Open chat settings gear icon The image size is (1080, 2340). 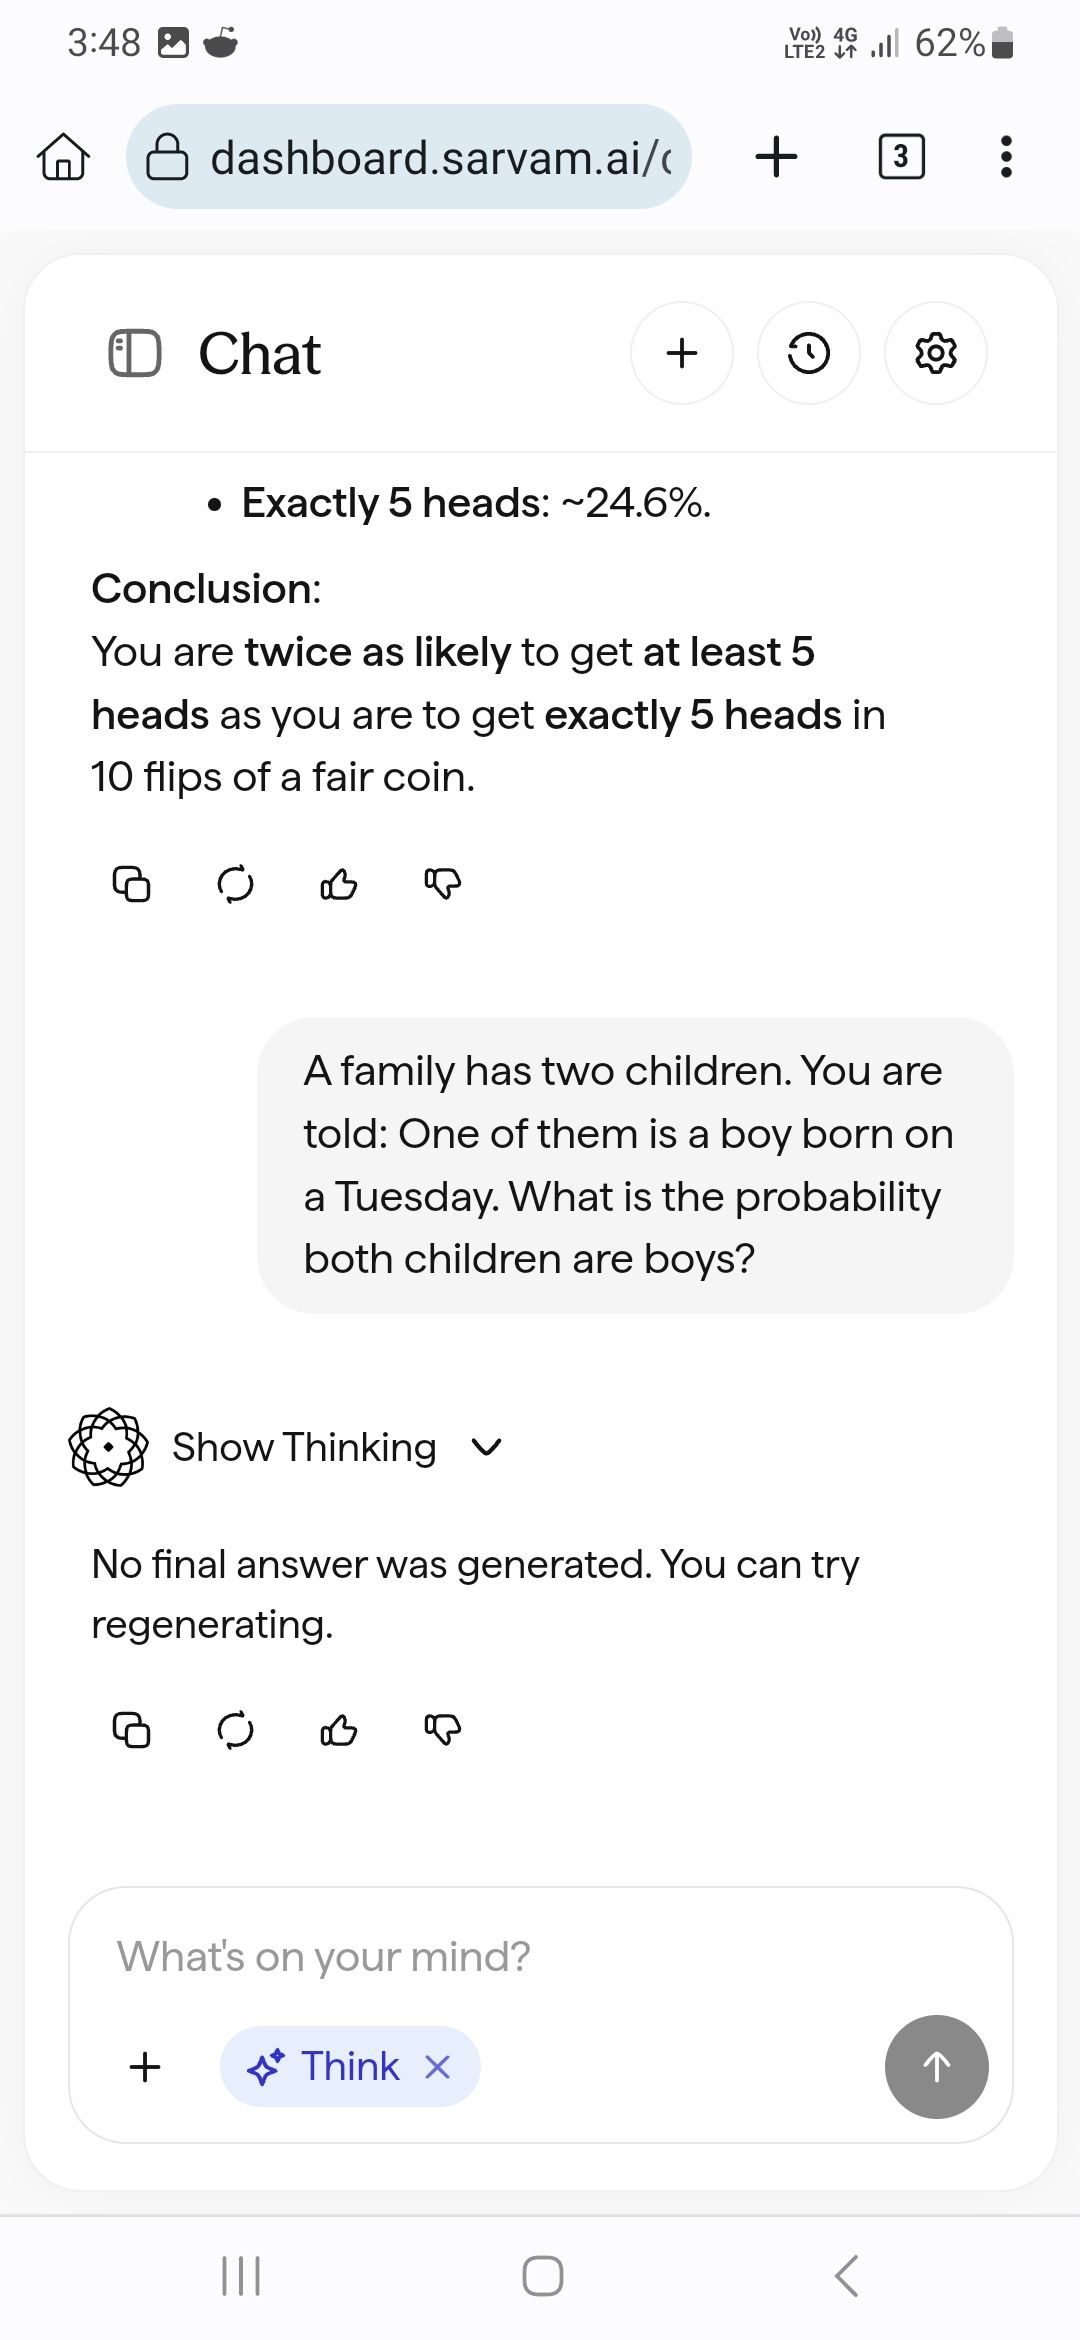tap(936, 353)
